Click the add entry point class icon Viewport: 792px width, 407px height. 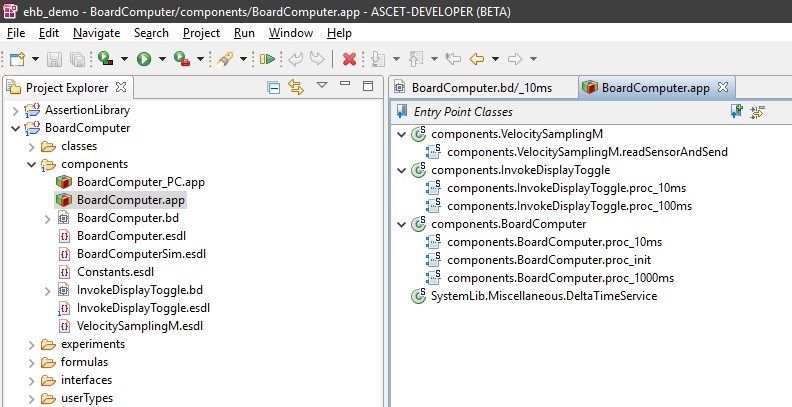click(737, 112)
